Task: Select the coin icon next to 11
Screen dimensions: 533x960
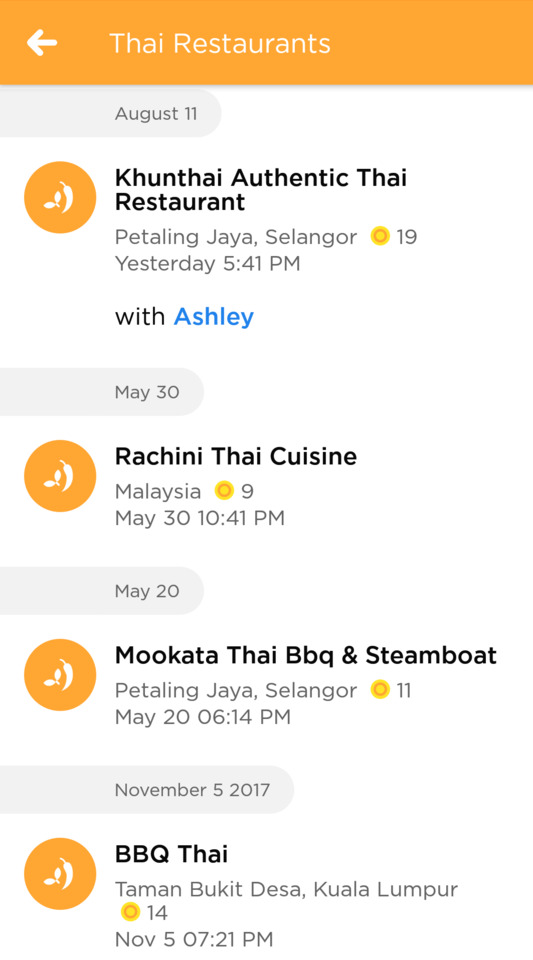Action: click(x=380, y=689)
